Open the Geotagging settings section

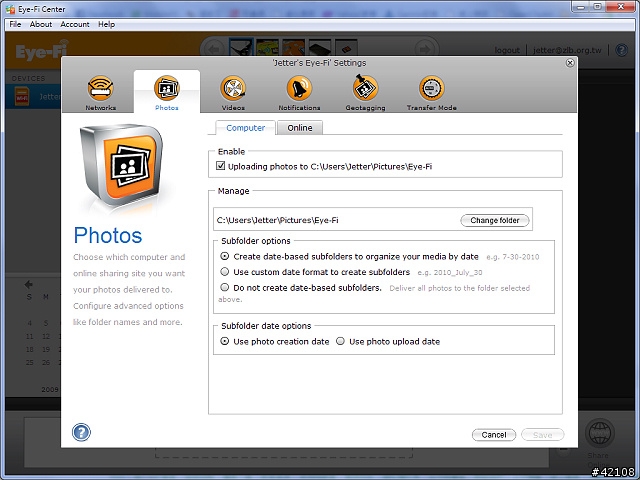click(365, 93)
